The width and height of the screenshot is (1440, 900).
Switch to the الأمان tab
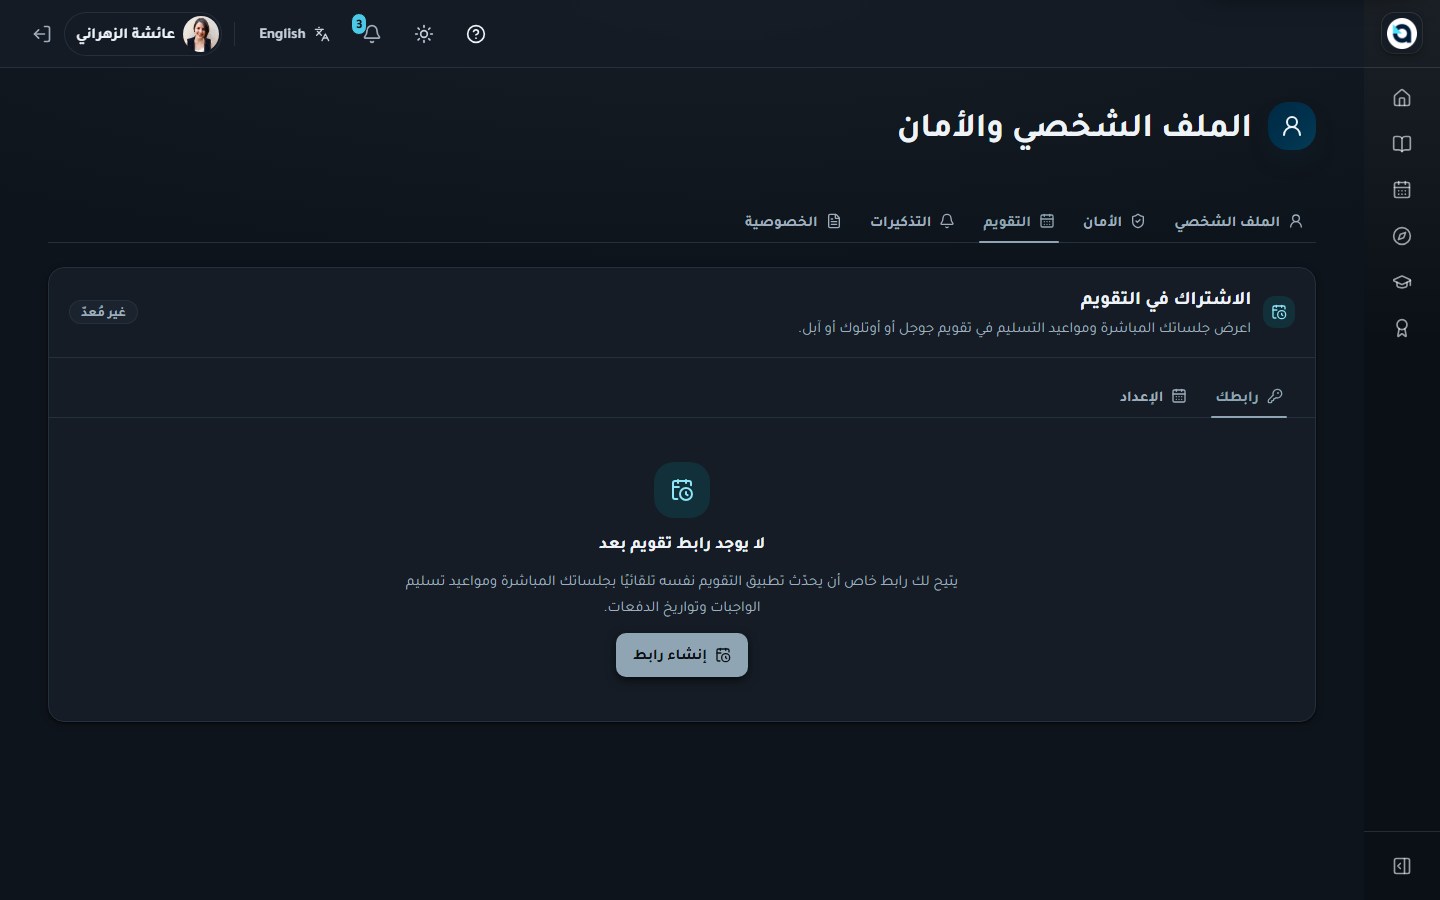[x=1114, y=221]
